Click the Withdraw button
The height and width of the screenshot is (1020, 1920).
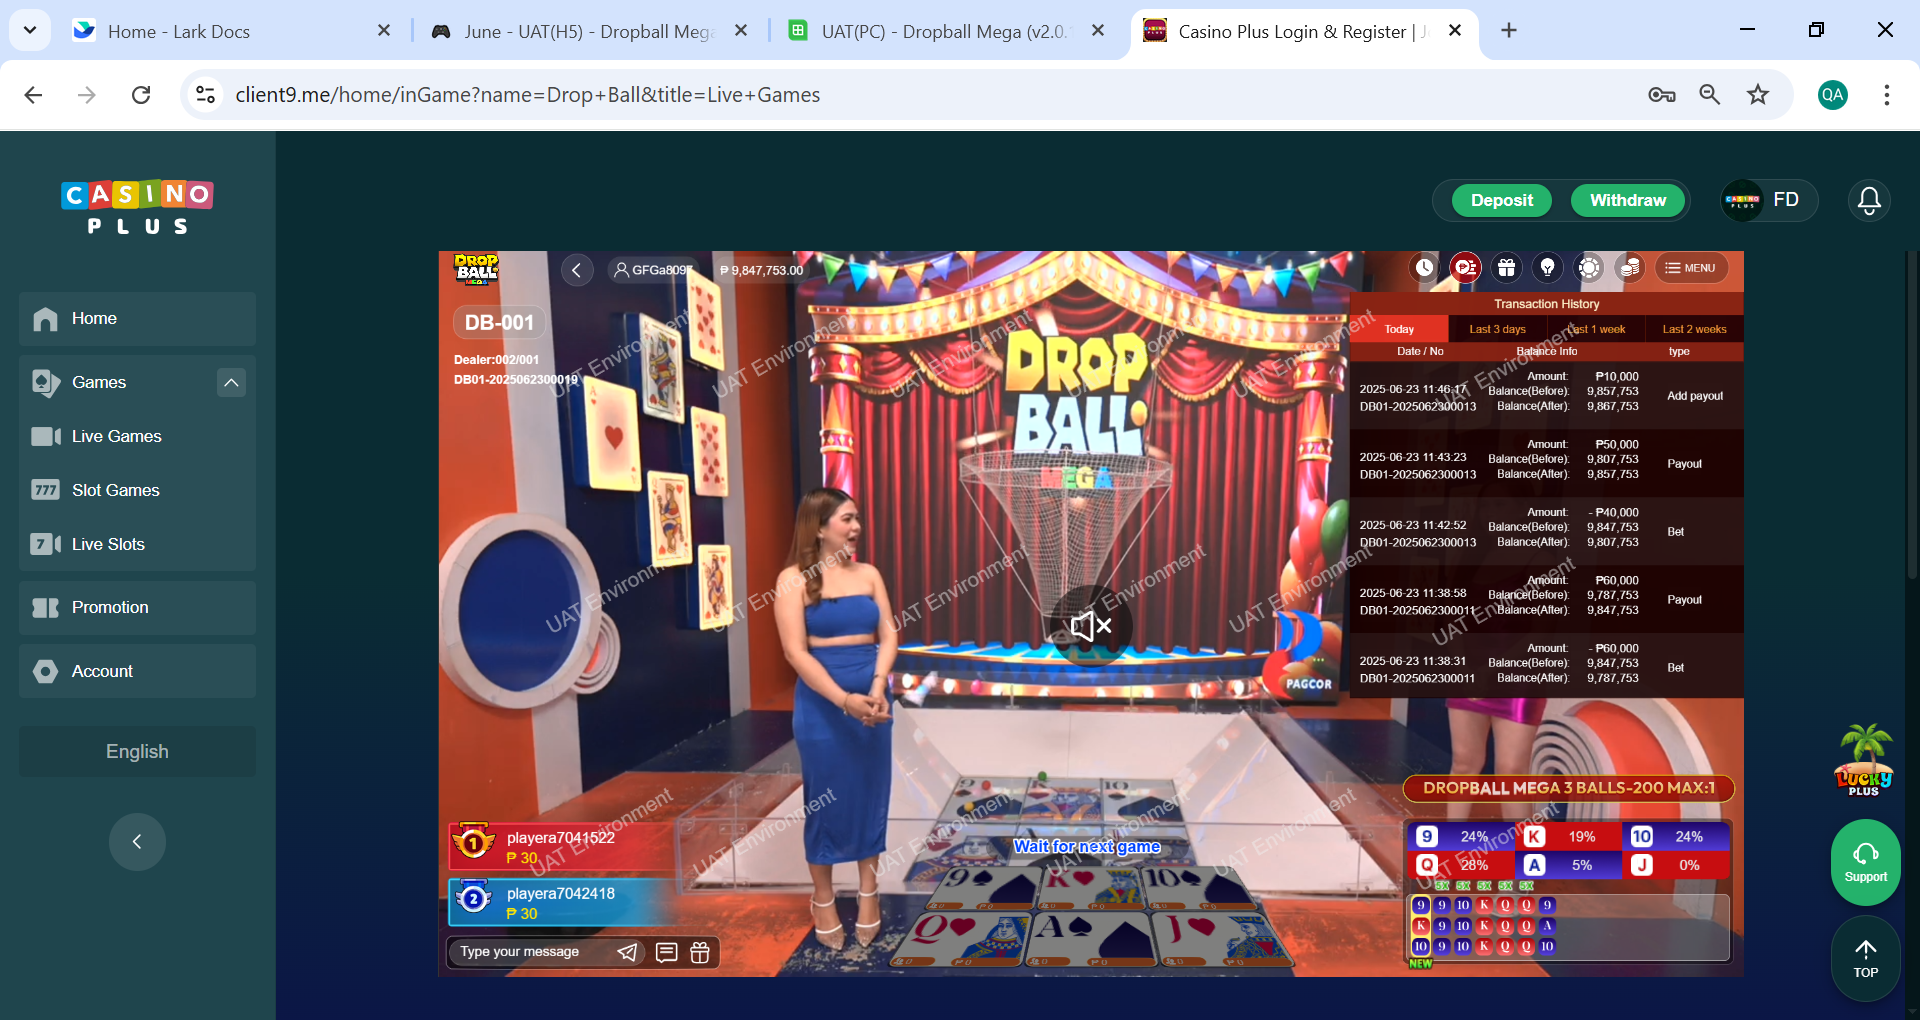tap(1628, 200)
